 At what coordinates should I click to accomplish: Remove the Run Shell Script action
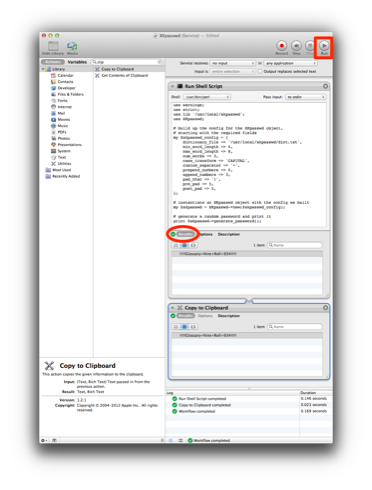[325, 86]
